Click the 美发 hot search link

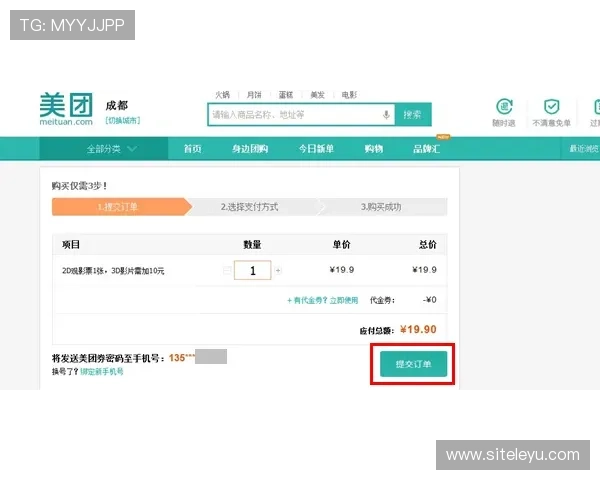317,95
